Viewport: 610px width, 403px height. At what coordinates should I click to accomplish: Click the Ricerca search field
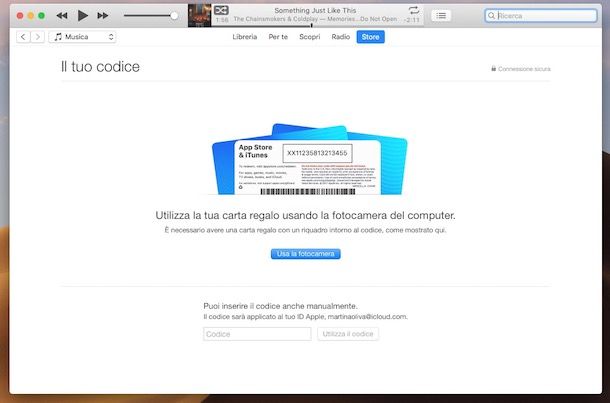pos(541,16)
